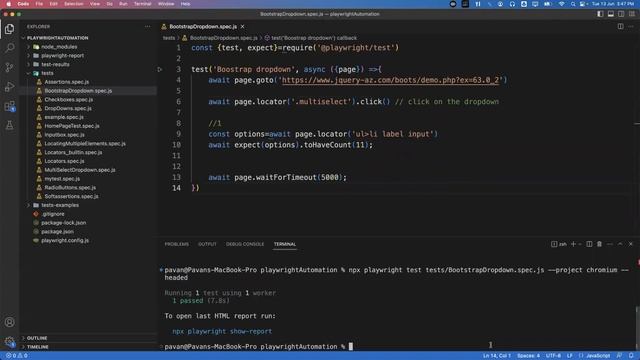The height and width of the screenshot is (360, 640).
Task: Open Assertions.spec.js file
Action: pos(67,82)
